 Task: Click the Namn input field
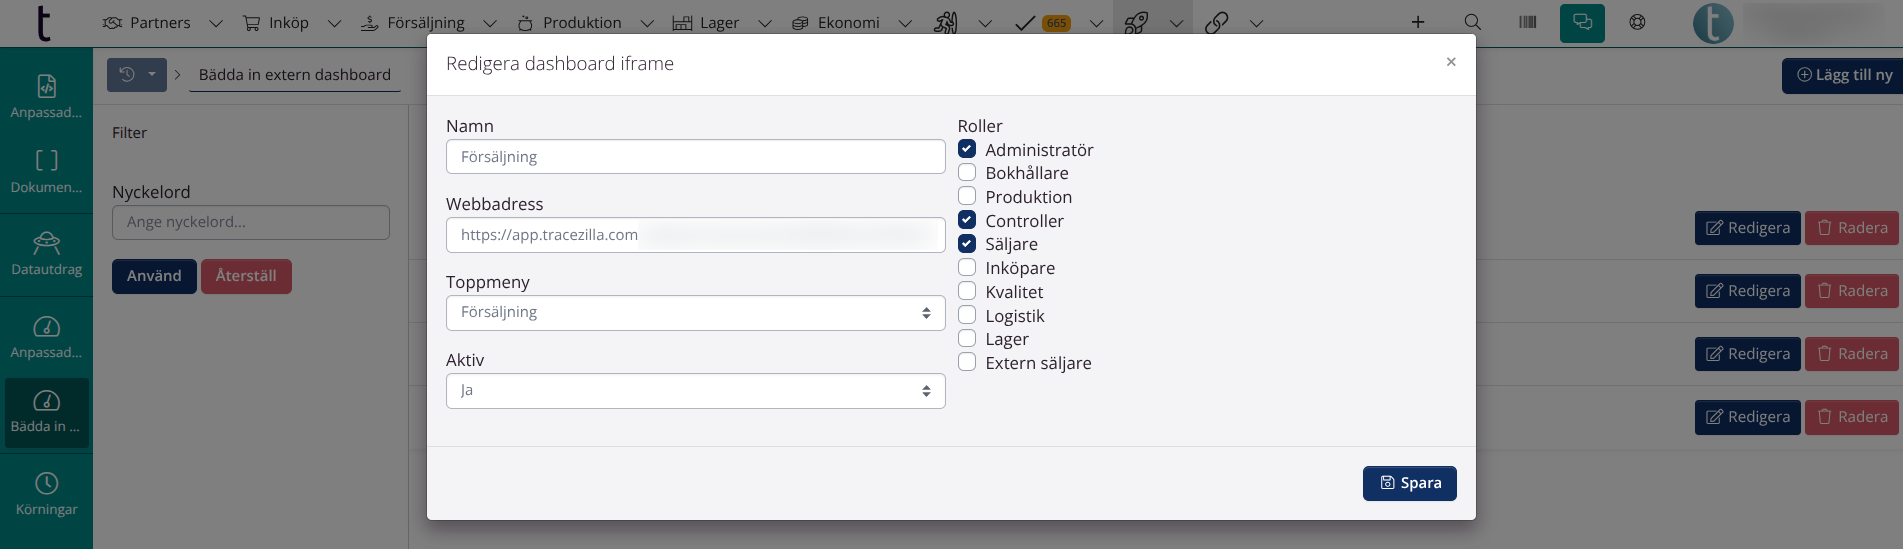point(695,157)
